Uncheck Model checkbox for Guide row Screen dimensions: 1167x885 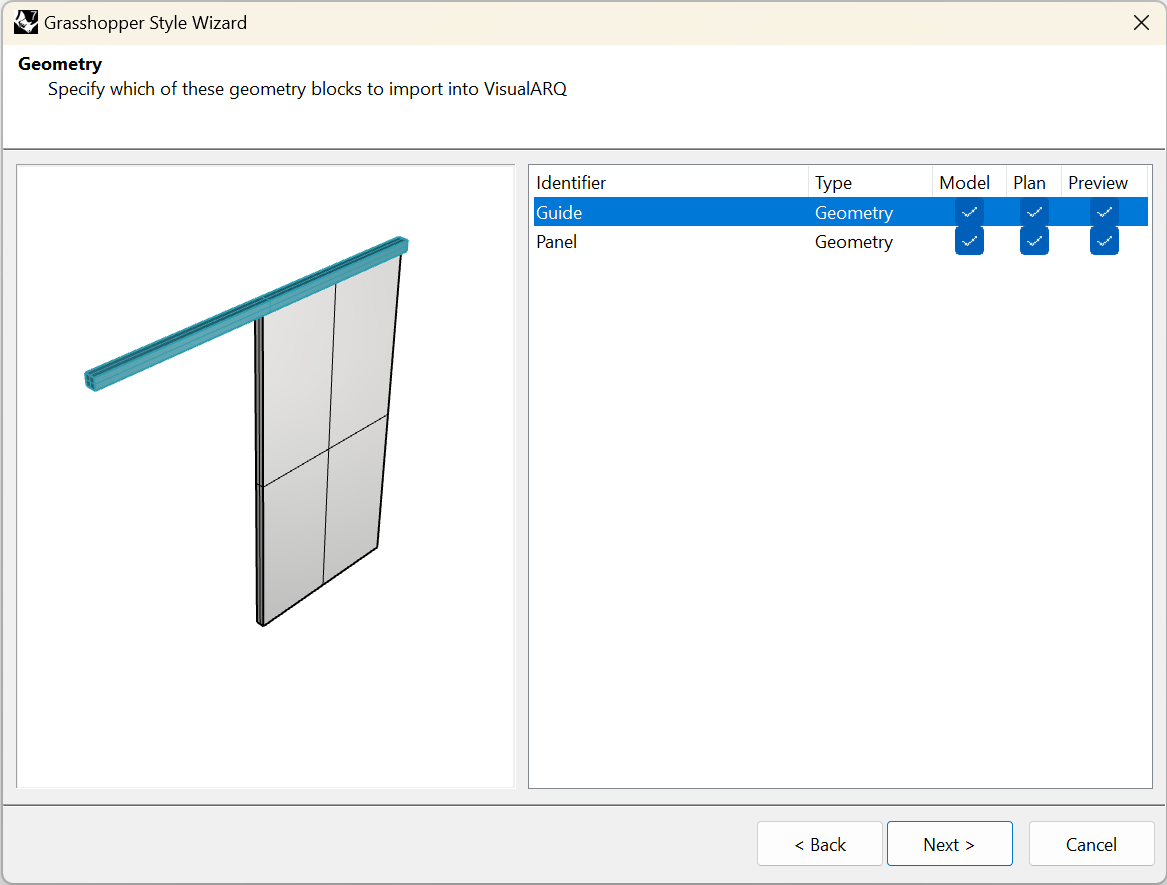point(969,212)
